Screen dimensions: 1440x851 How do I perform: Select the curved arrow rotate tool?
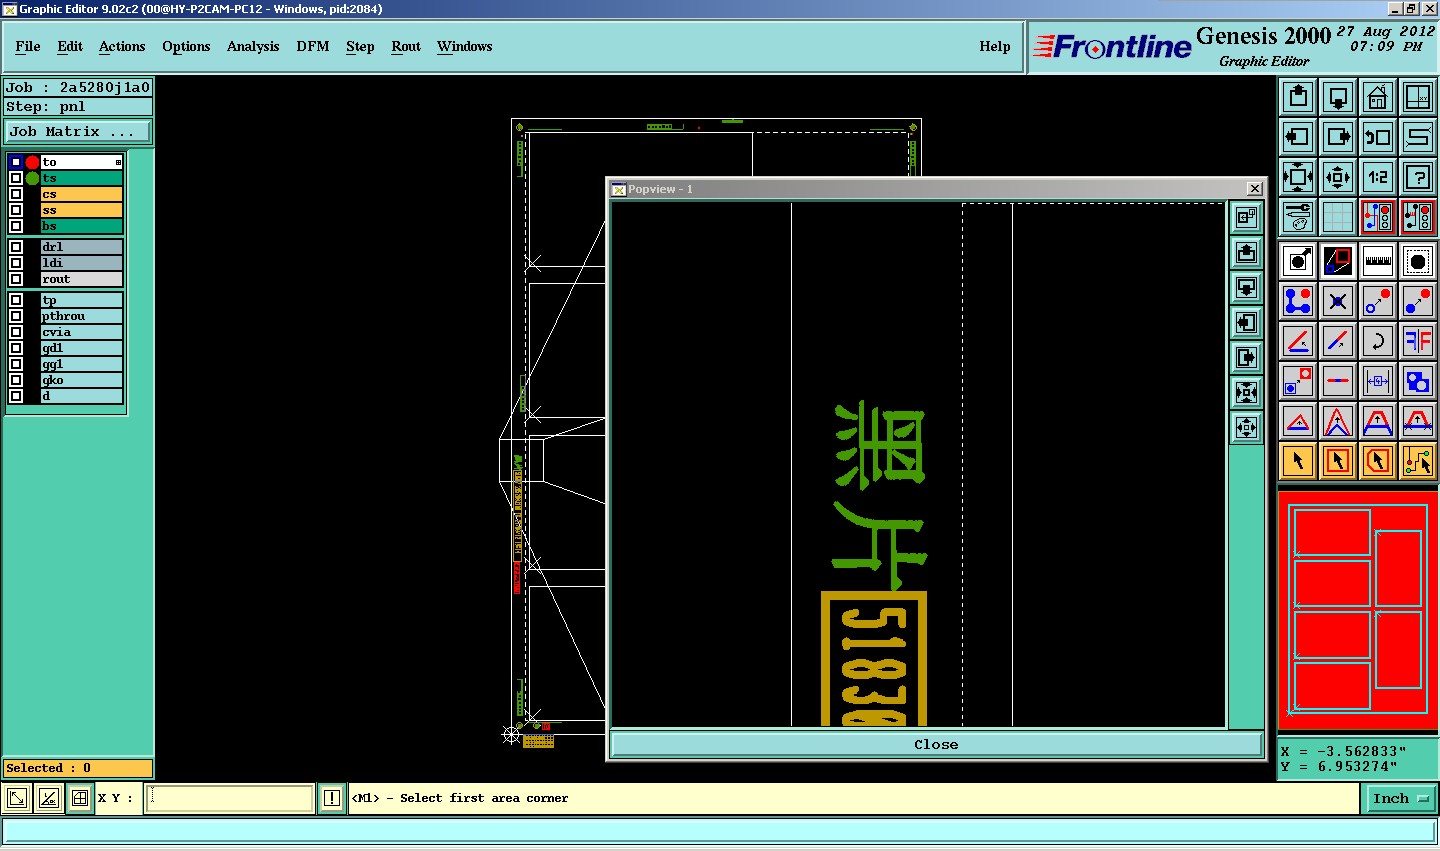pyautogui.click(x=1378, y=341)
